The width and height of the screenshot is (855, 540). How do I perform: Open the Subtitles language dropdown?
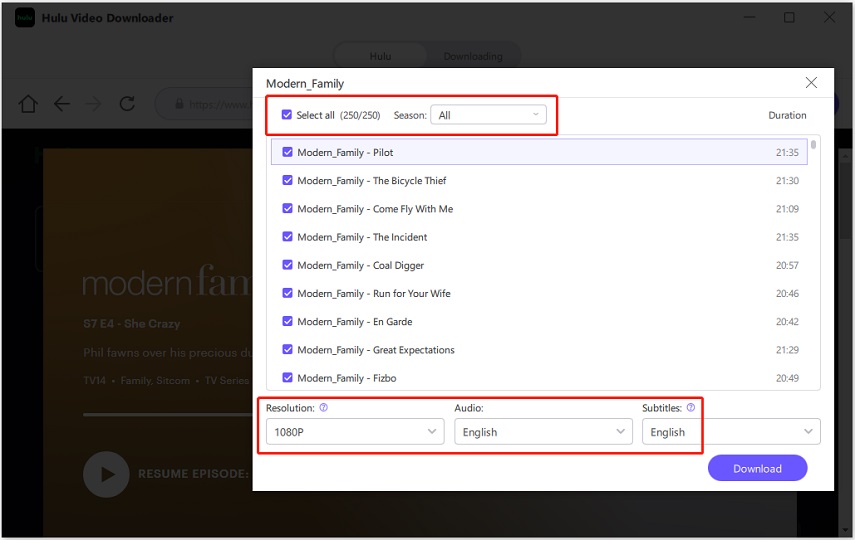(x=731, y=431)
